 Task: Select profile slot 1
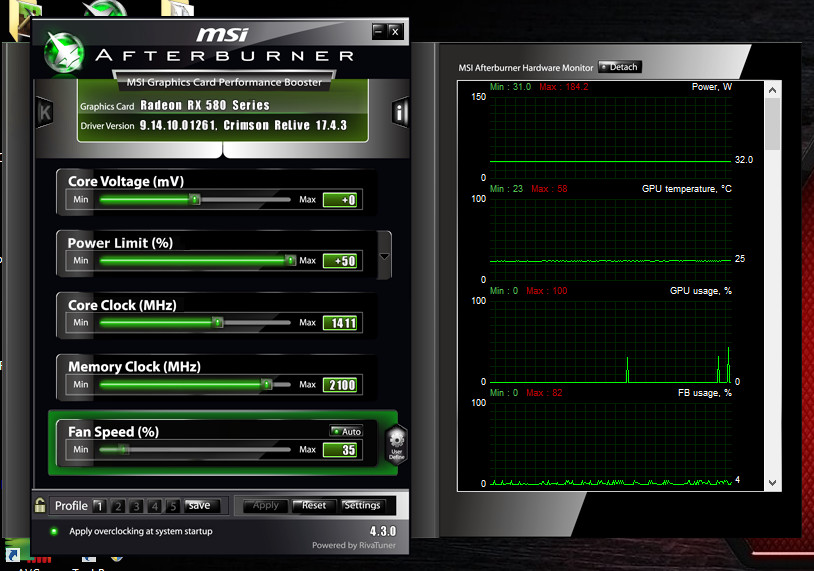(98, 506)
